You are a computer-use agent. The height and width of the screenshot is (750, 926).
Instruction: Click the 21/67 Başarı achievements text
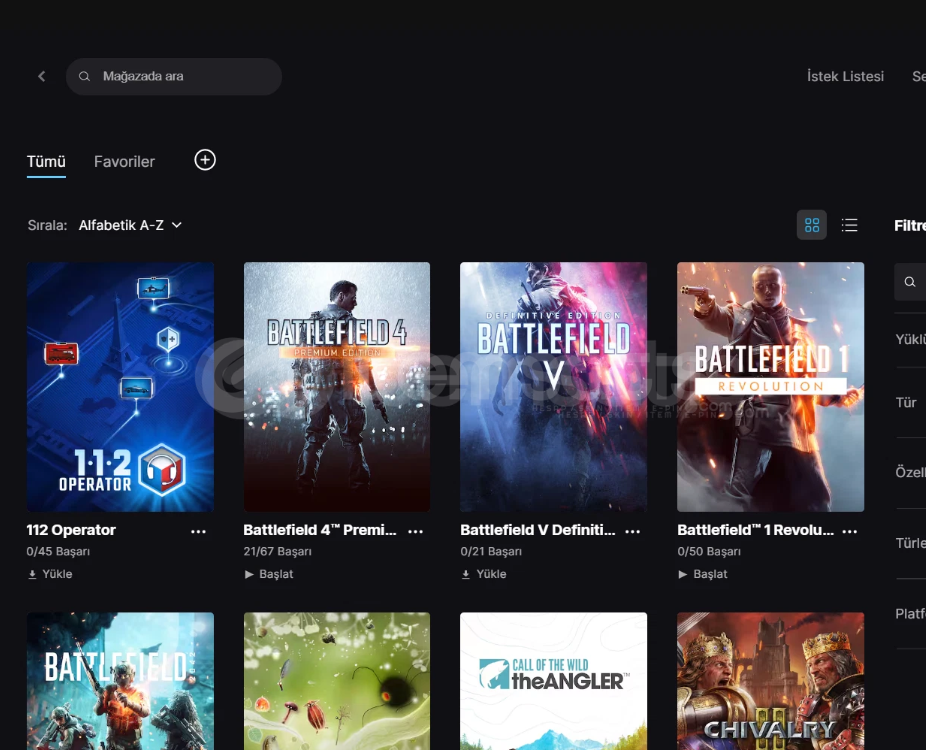pos(277,551)
